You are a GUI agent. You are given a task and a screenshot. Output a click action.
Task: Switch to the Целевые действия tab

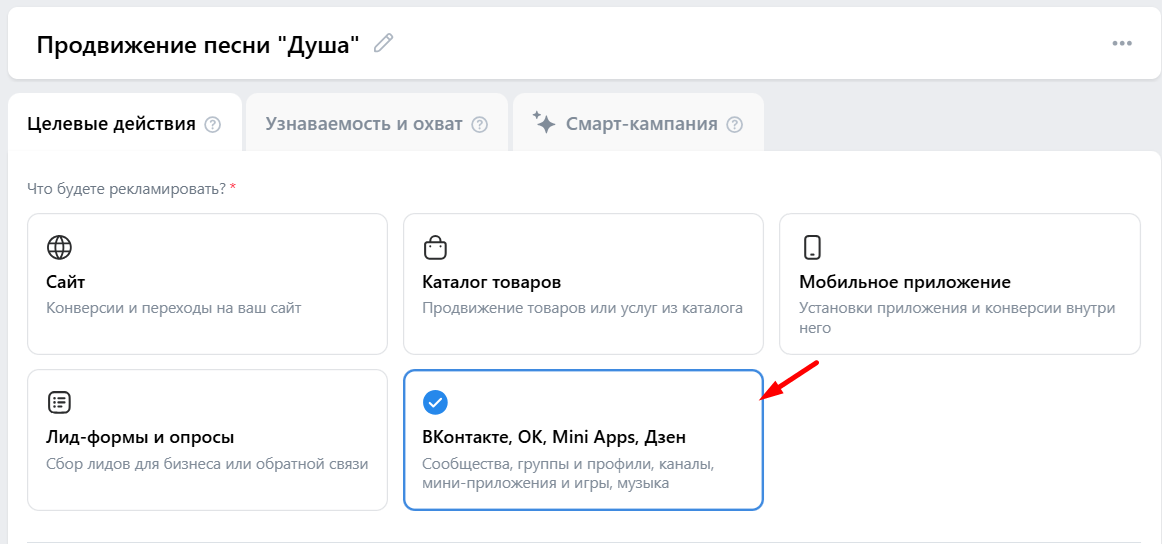tap(111, 125)
